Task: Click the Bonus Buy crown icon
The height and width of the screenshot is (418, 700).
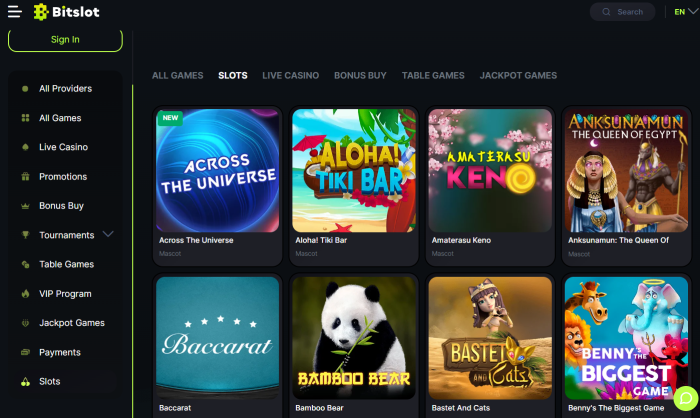Action: point(25,206)
